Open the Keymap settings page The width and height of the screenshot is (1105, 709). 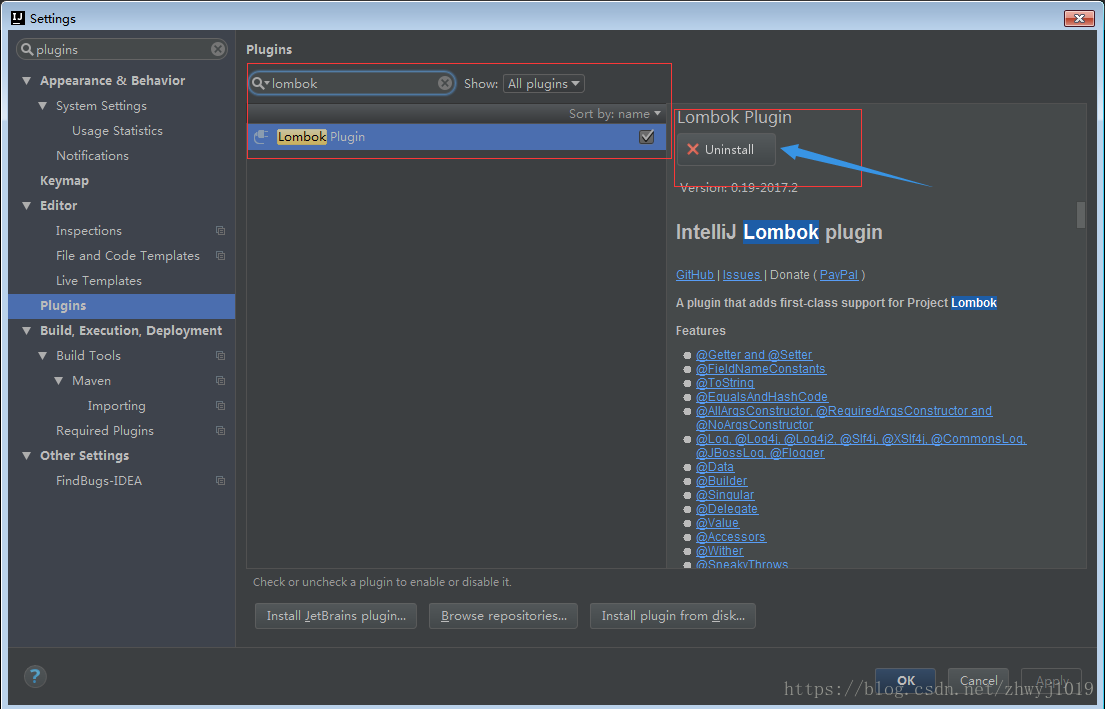(x=64, y=180)
